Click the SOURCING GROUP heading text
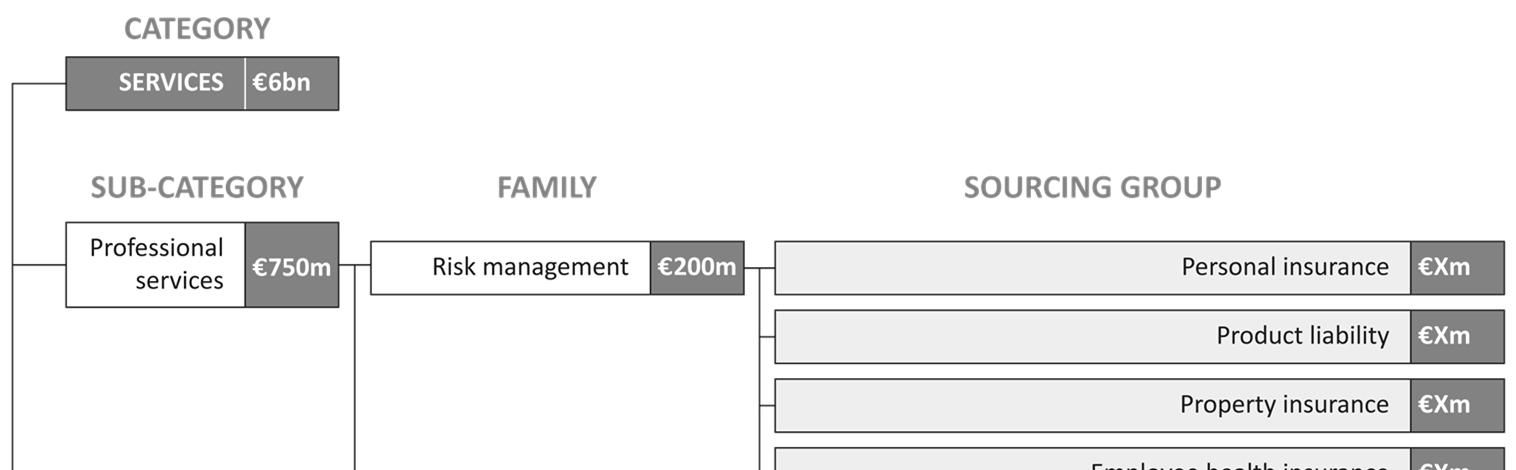The width and height of the screenshot is (1516, 470). [1092, 187]
